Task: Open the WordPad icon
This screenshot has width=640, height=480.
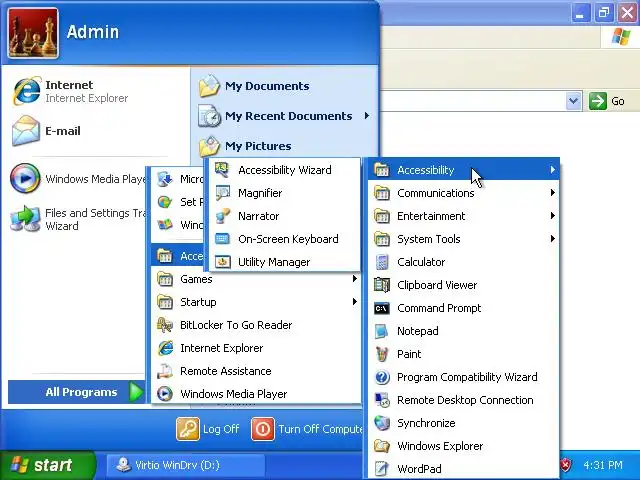Action: [382, 469]
